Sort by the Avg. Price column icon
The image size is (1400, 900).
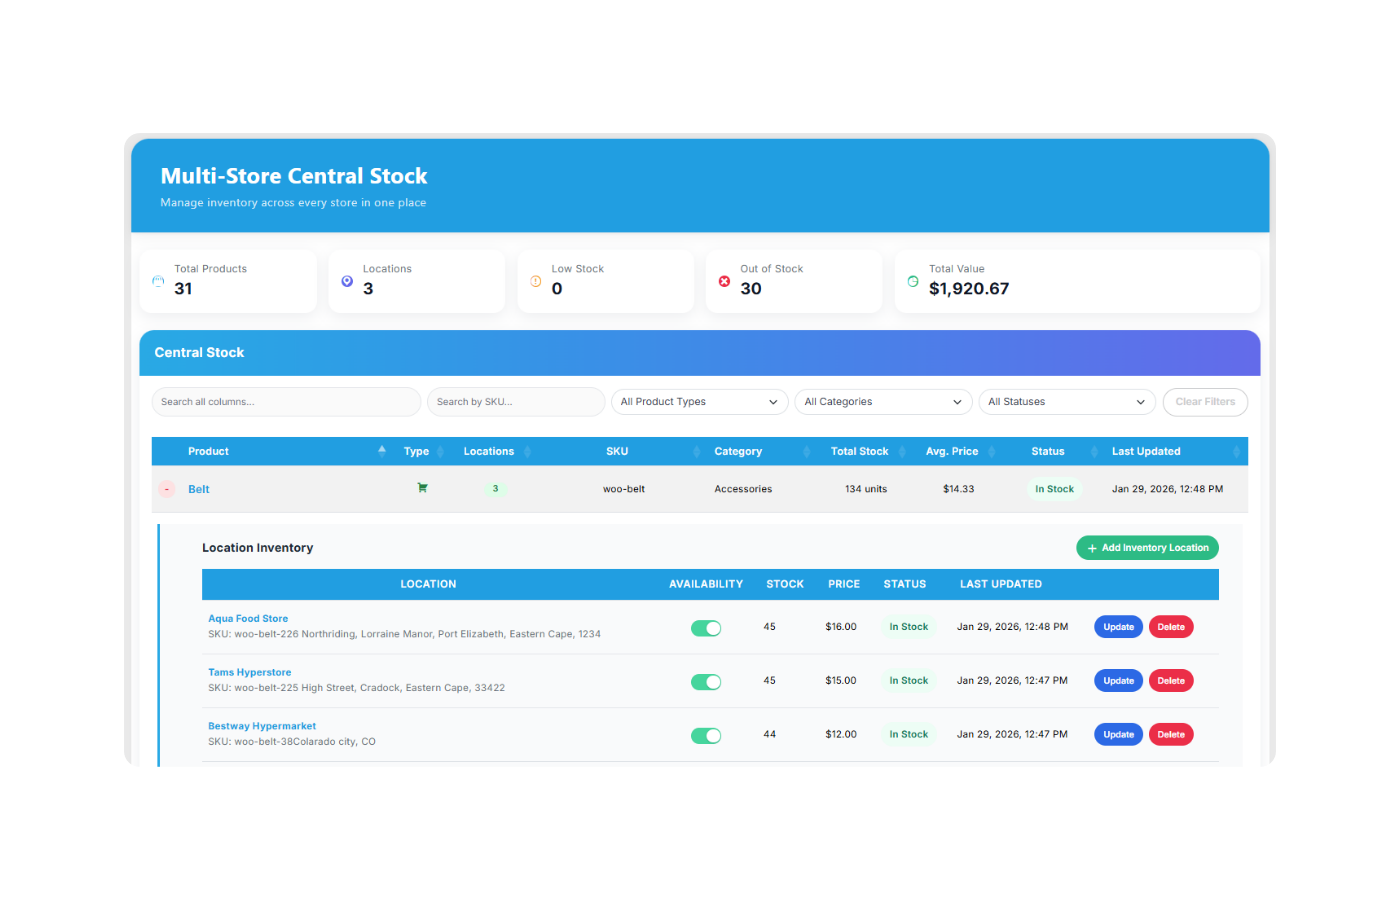pos(992,451)
